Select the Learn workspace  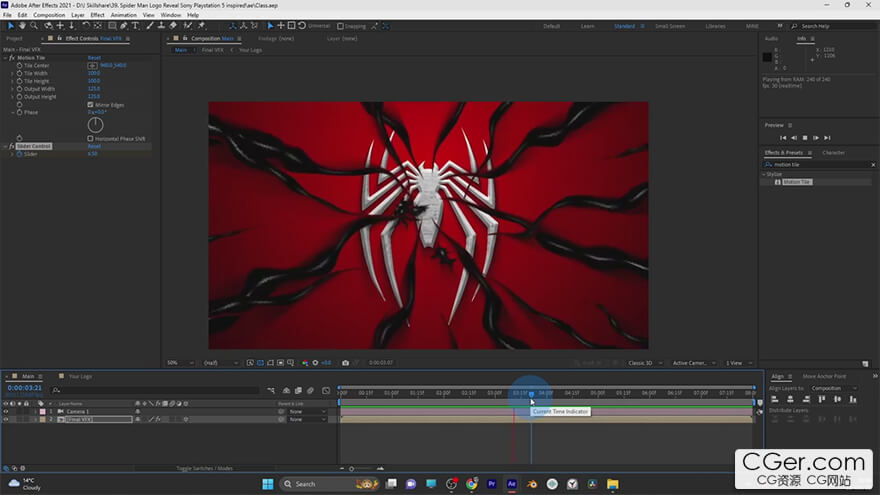pyautogui.click(x=588, y=26)
